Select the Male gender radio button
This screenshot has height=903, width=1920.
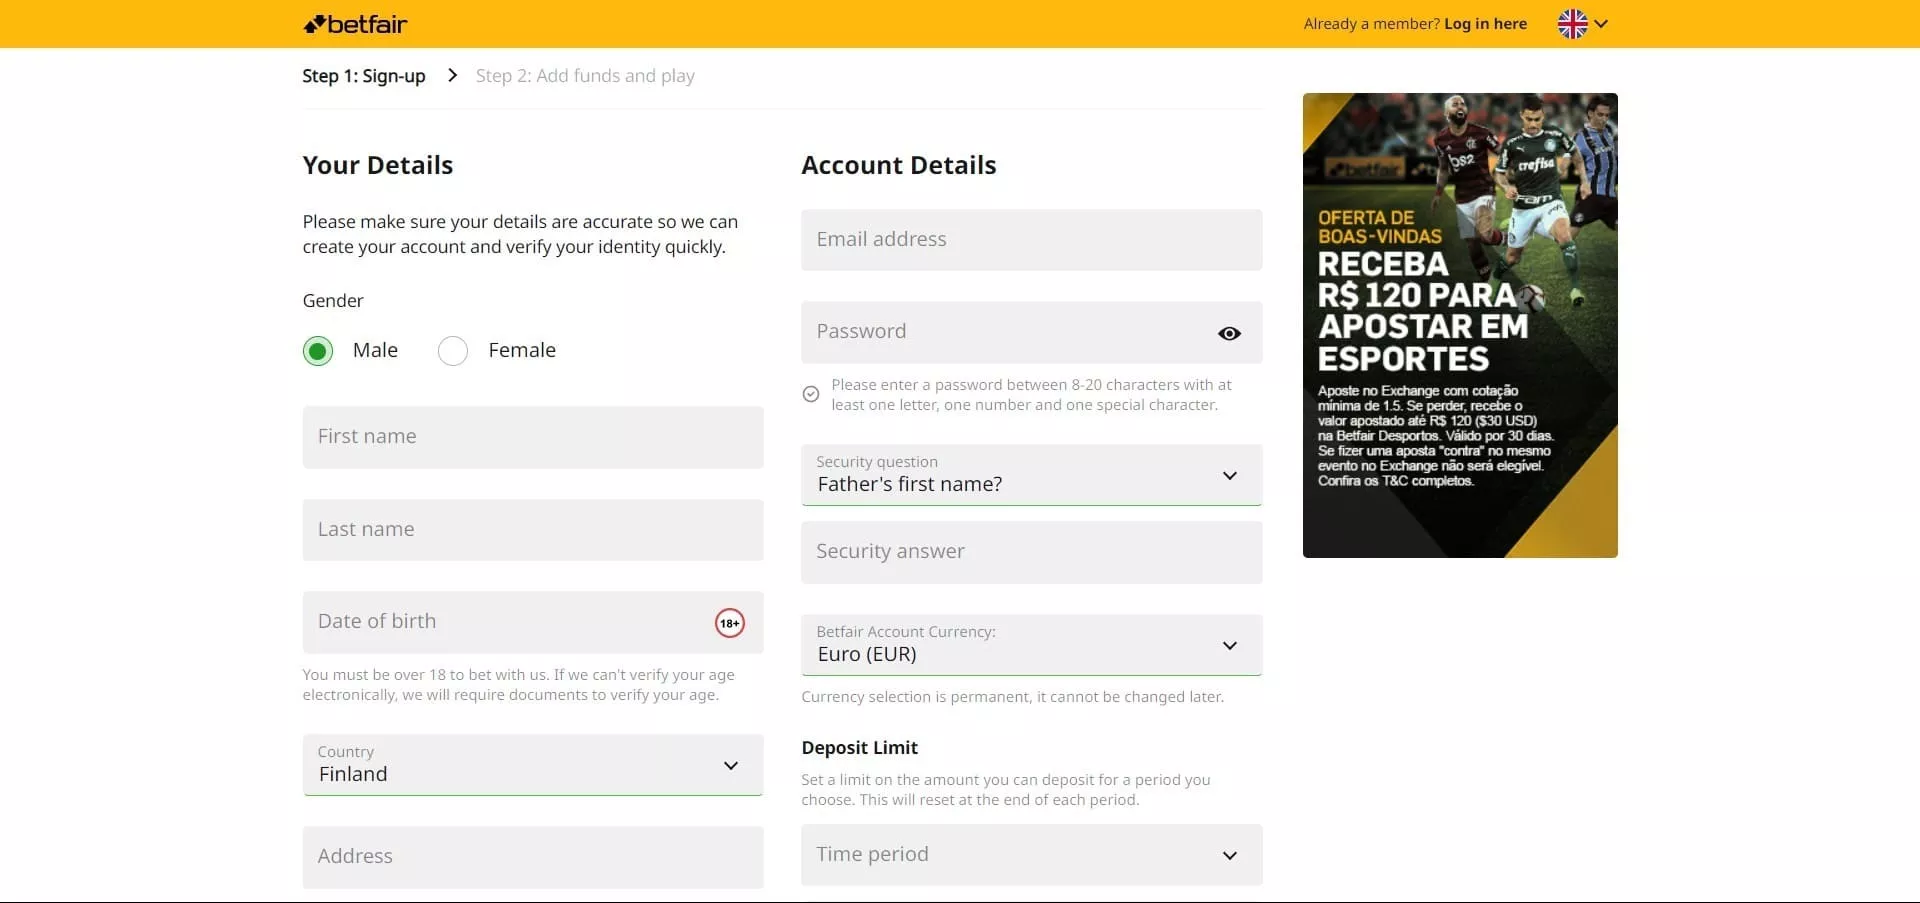(x=318, y=351)
